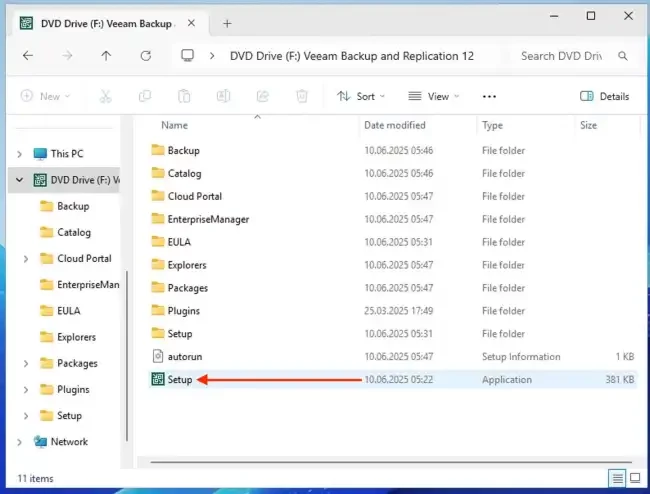Collapse DVD Drive (F:) tree node
Viewport: 650px width, 494px height.
[x=19, y=180]
